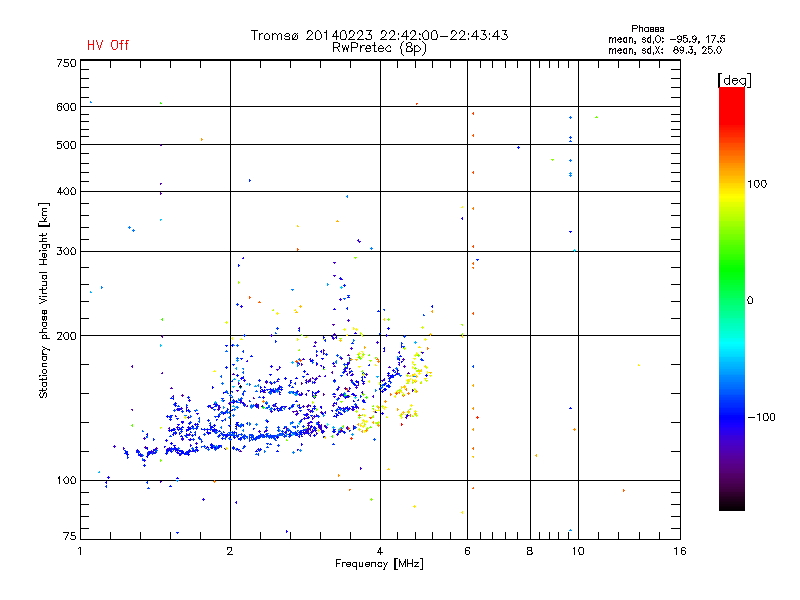The image size is (800, 600).
Task: Pick the black bottom of the colorbar
Action: pyautogui.click(x=732, y=505)
